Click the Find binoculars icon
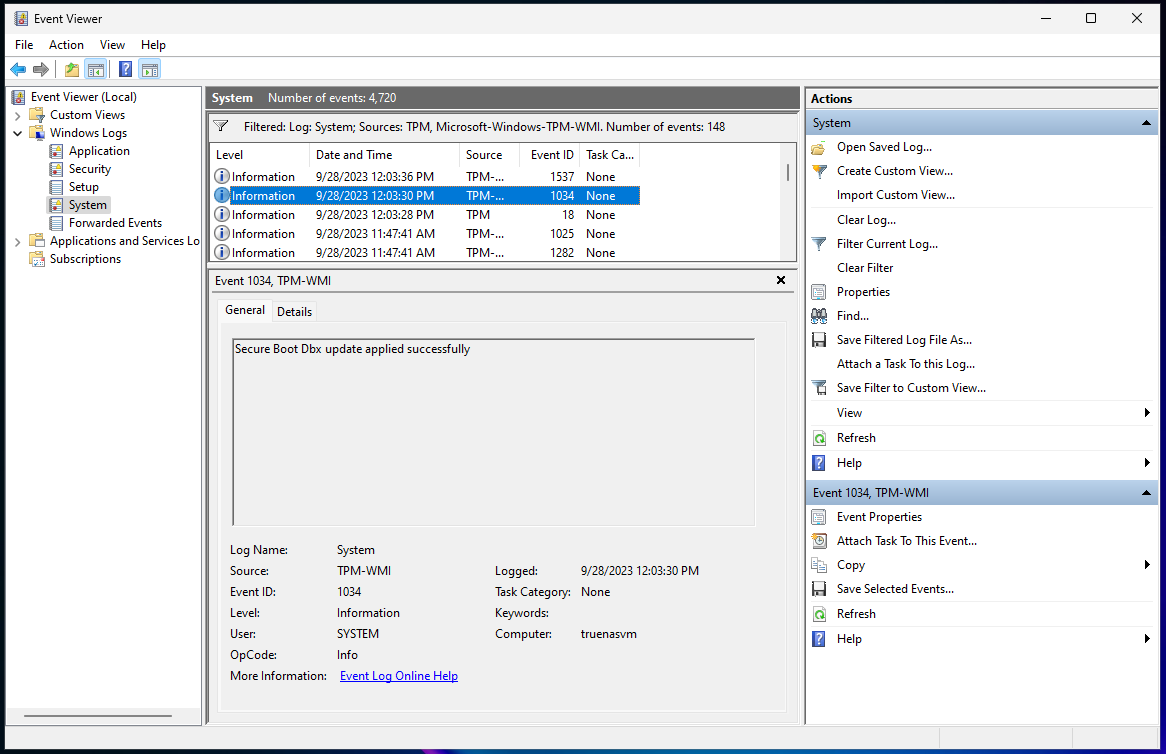 coord(819,316)
